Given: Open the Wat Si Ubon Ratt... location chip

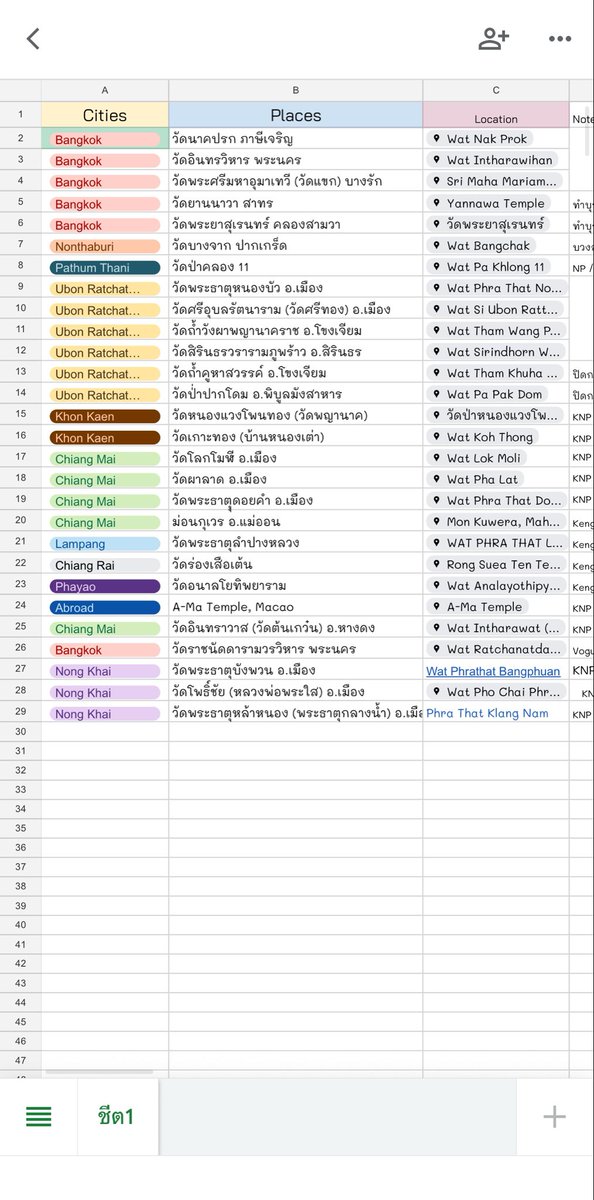Looking at the screenshot, I should [x=495, y=309].
